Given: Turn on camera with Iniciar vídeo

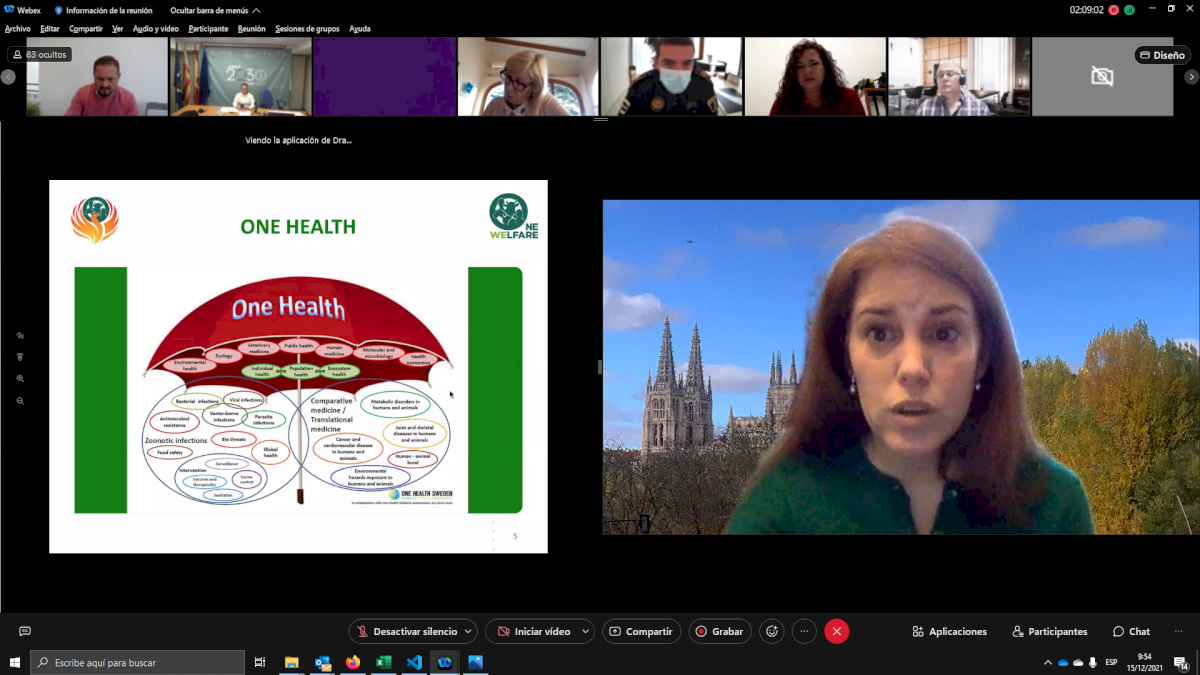Looking at the screenshot, I should 532,632.
